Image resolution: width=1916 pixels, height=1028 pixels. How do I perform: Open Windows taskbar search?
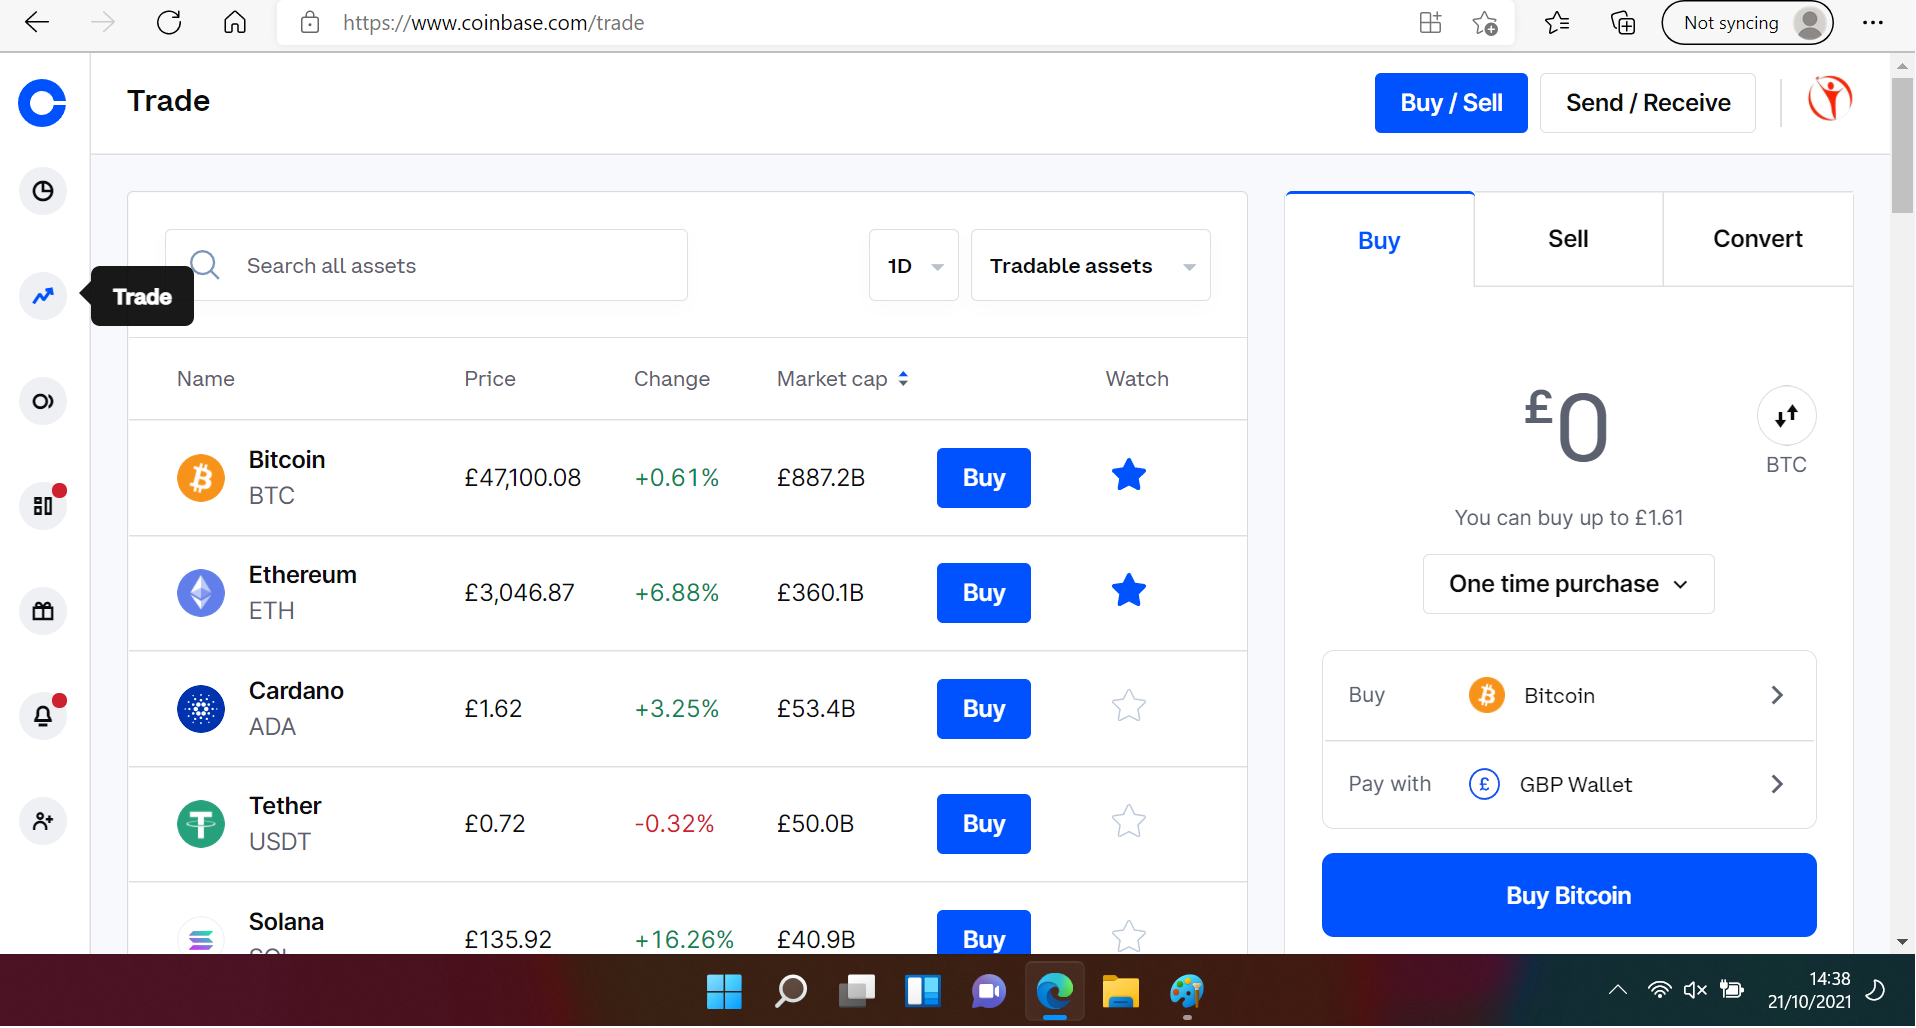click(791, 991)
